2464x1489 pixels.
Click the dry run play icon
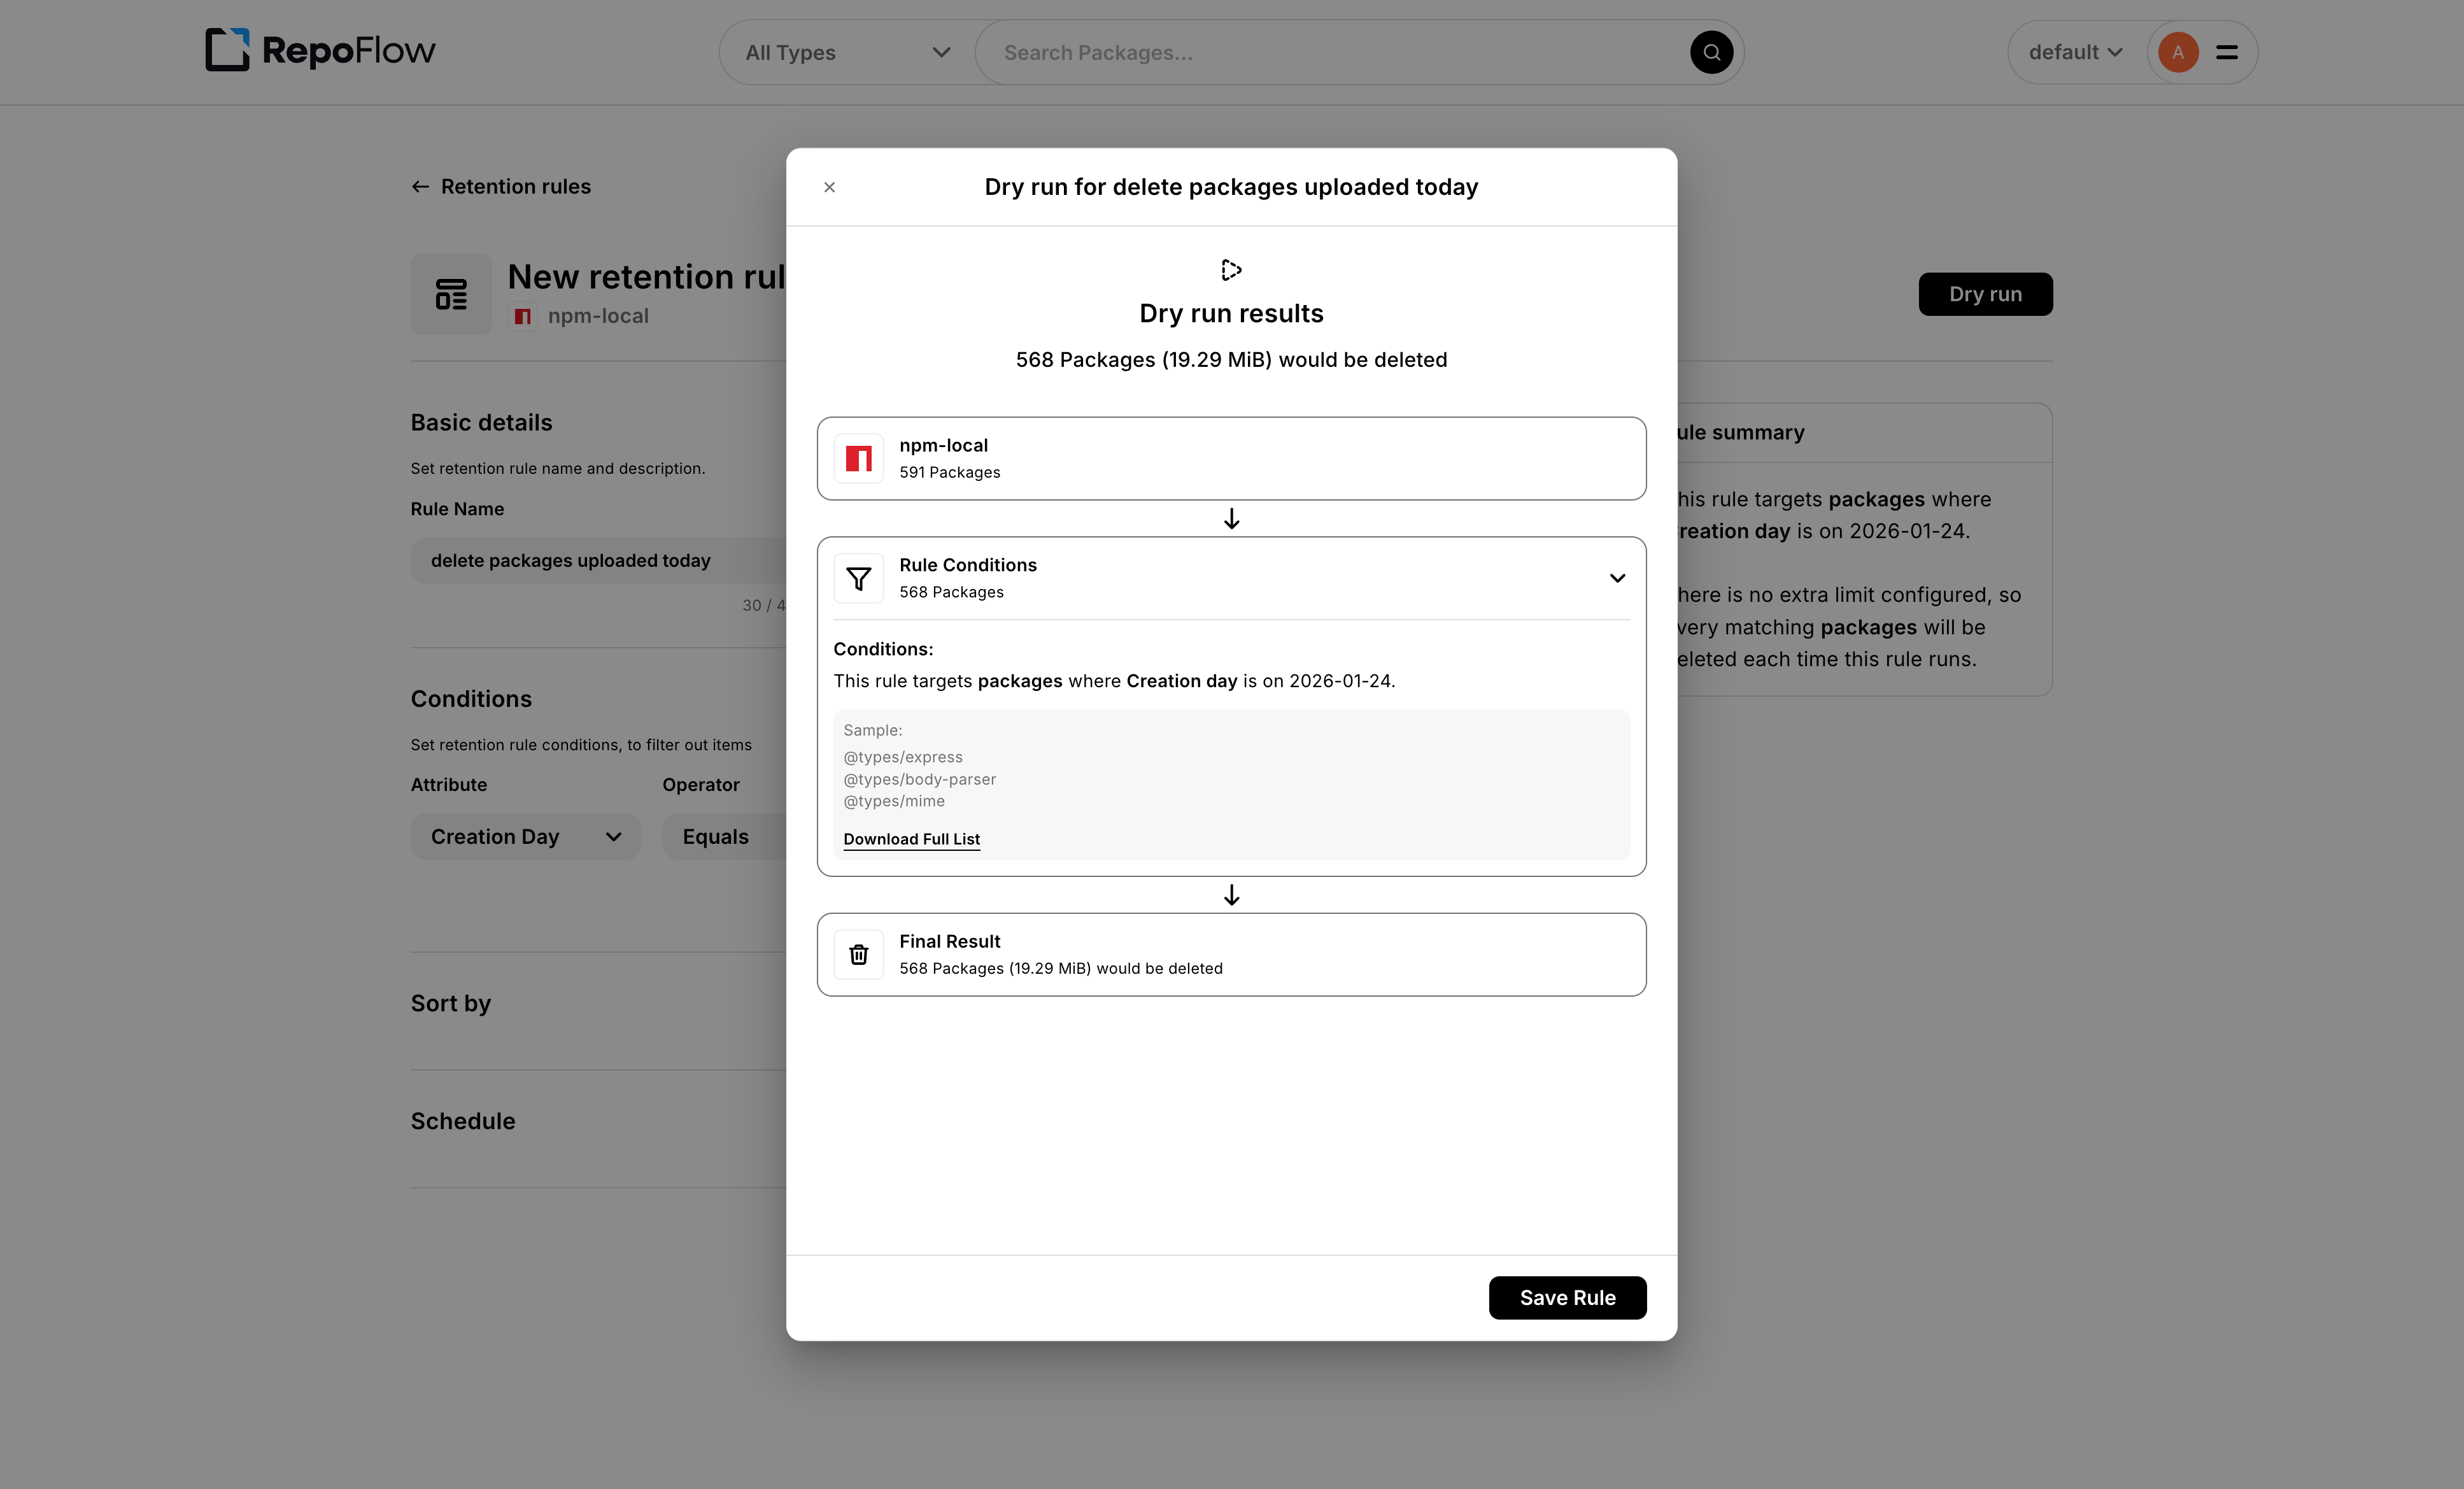point(1231,270)
